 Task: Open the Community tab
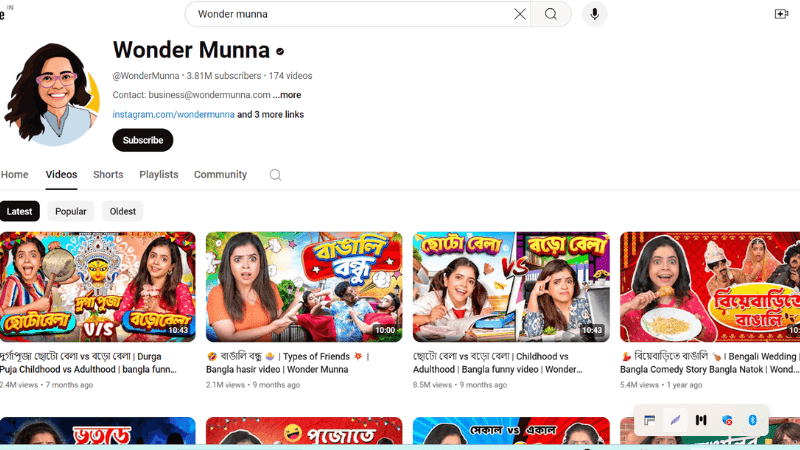[220, 174]
